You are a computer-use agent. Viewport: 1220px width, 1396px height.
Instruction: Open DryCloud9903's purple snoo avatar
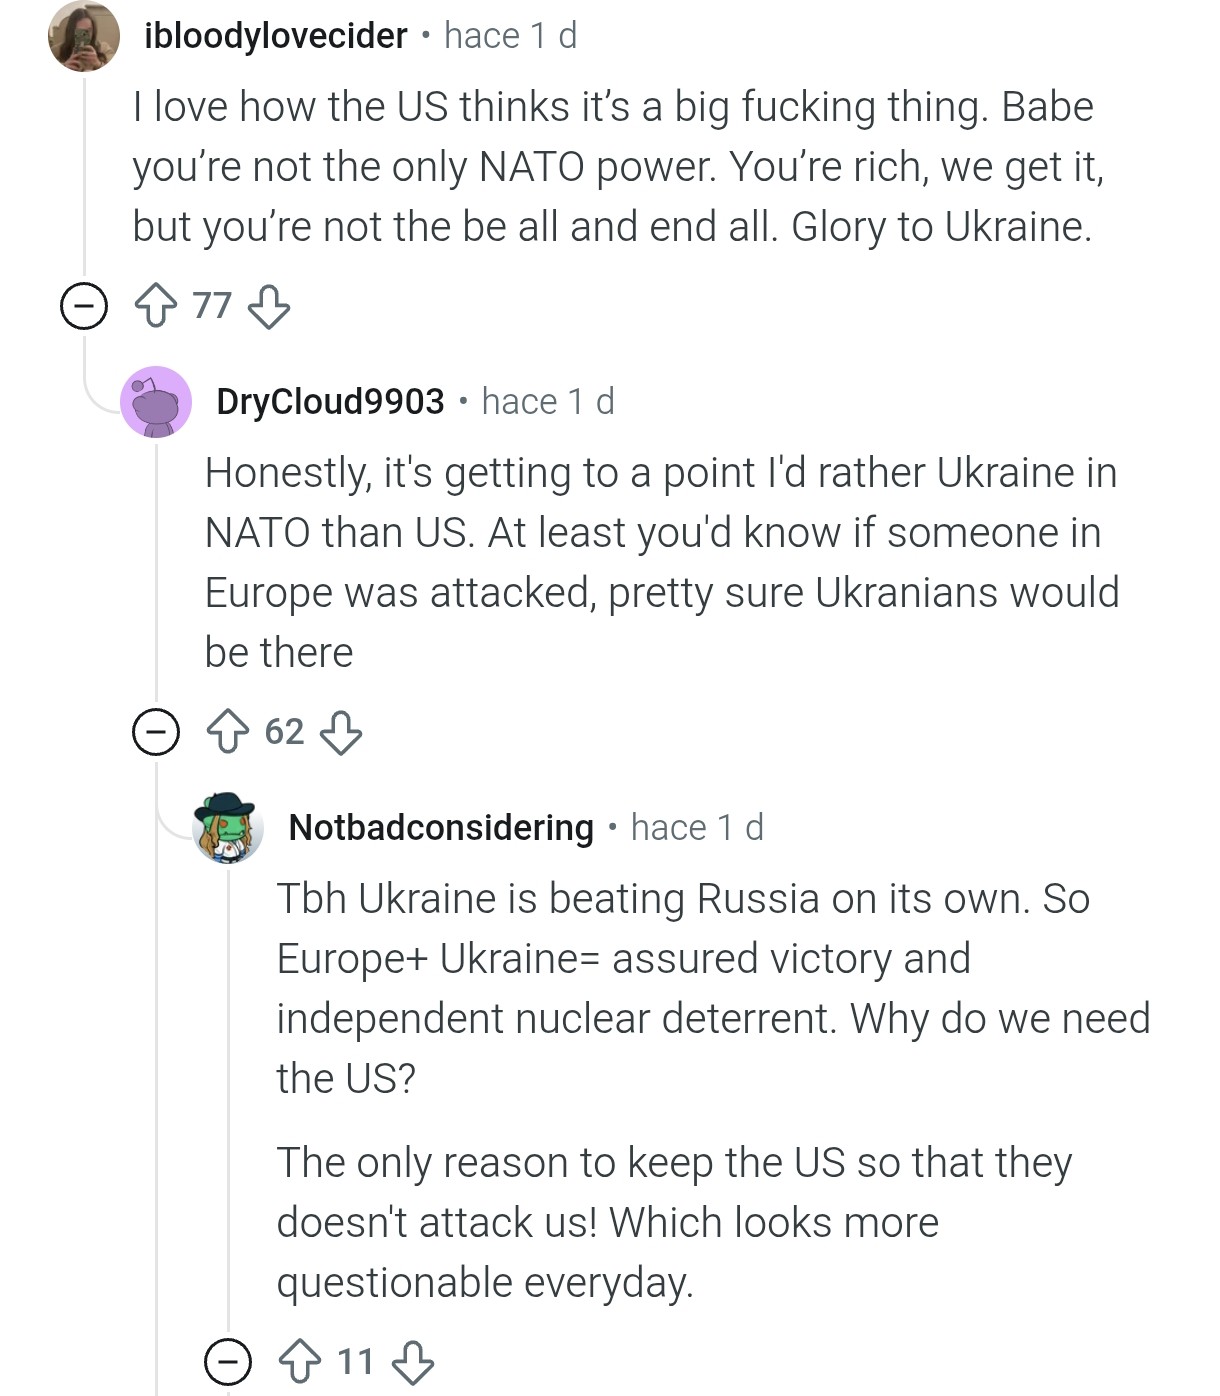tap(156, 402)
